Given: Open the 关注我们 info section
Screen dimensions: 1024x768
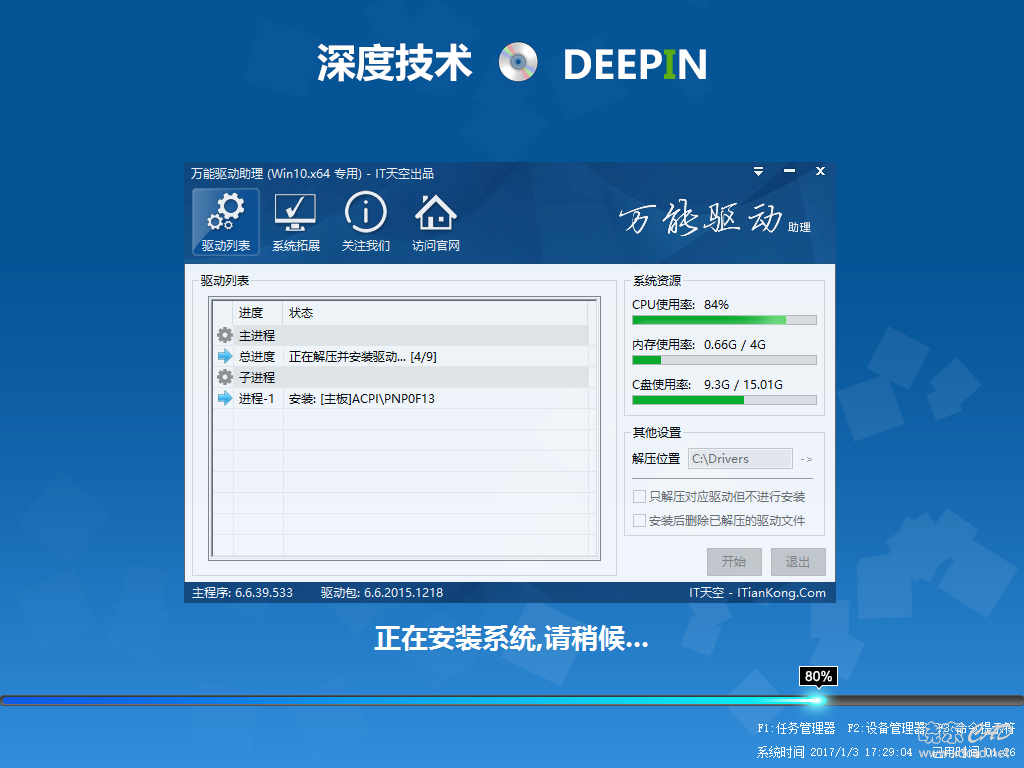Looking at the screenshot, I should [x=366, y=222].
